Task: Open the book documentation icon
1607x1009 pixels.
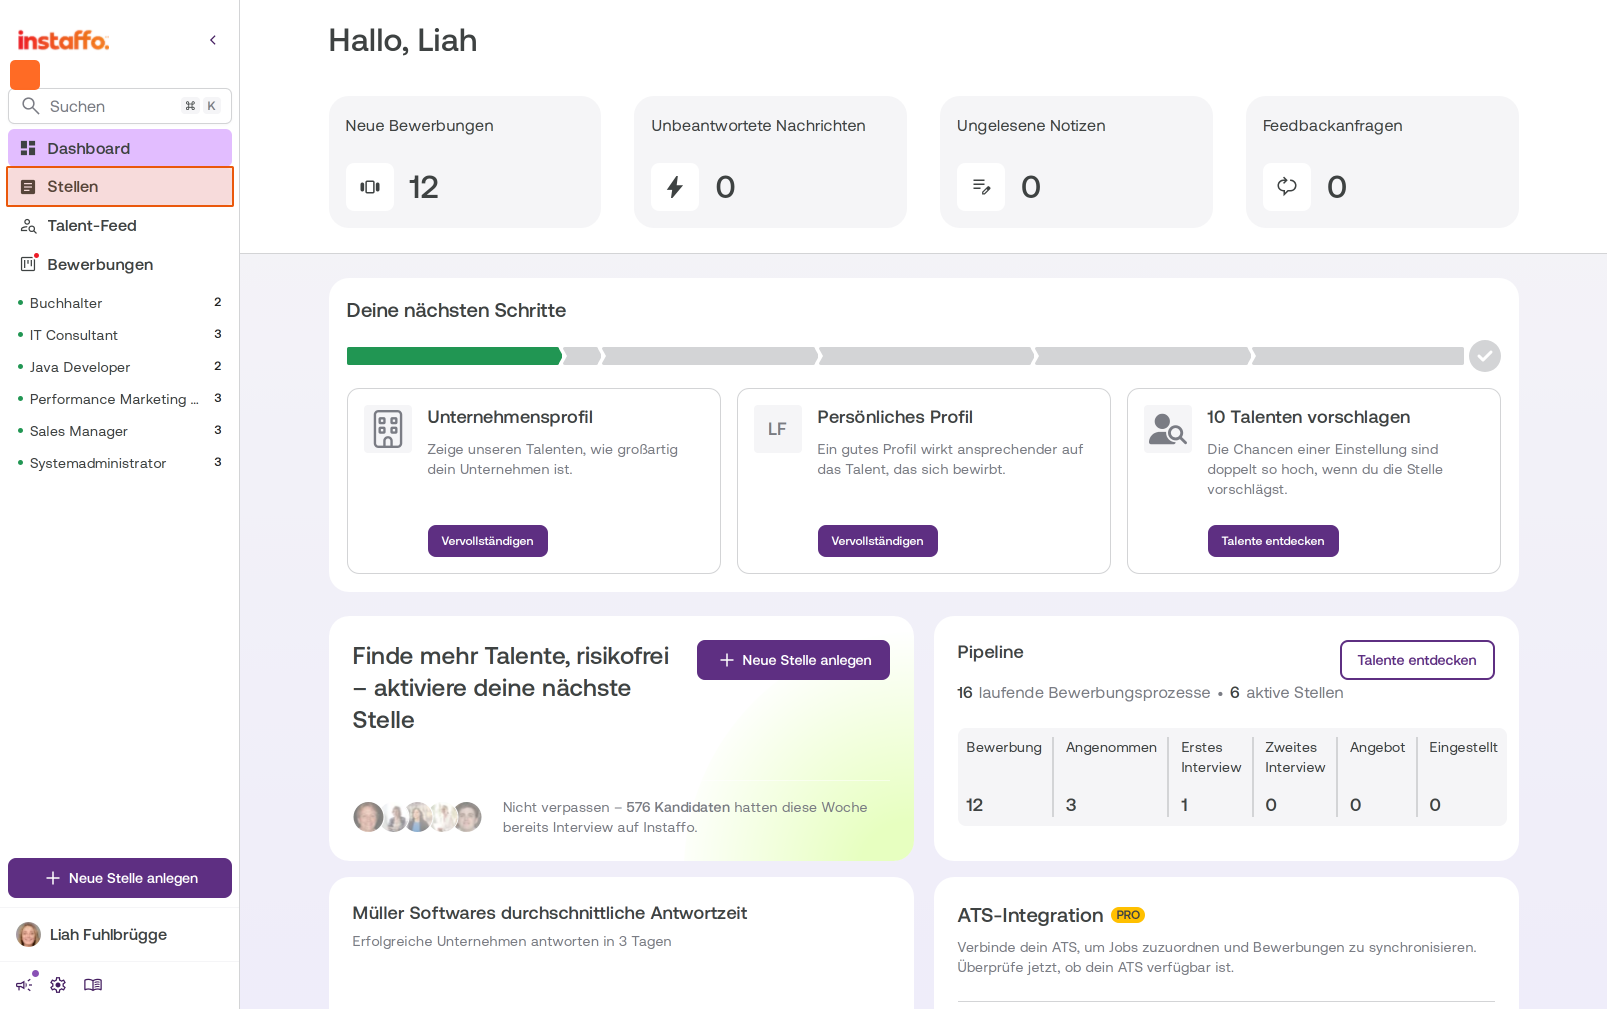Action: (x=93, y=985)
